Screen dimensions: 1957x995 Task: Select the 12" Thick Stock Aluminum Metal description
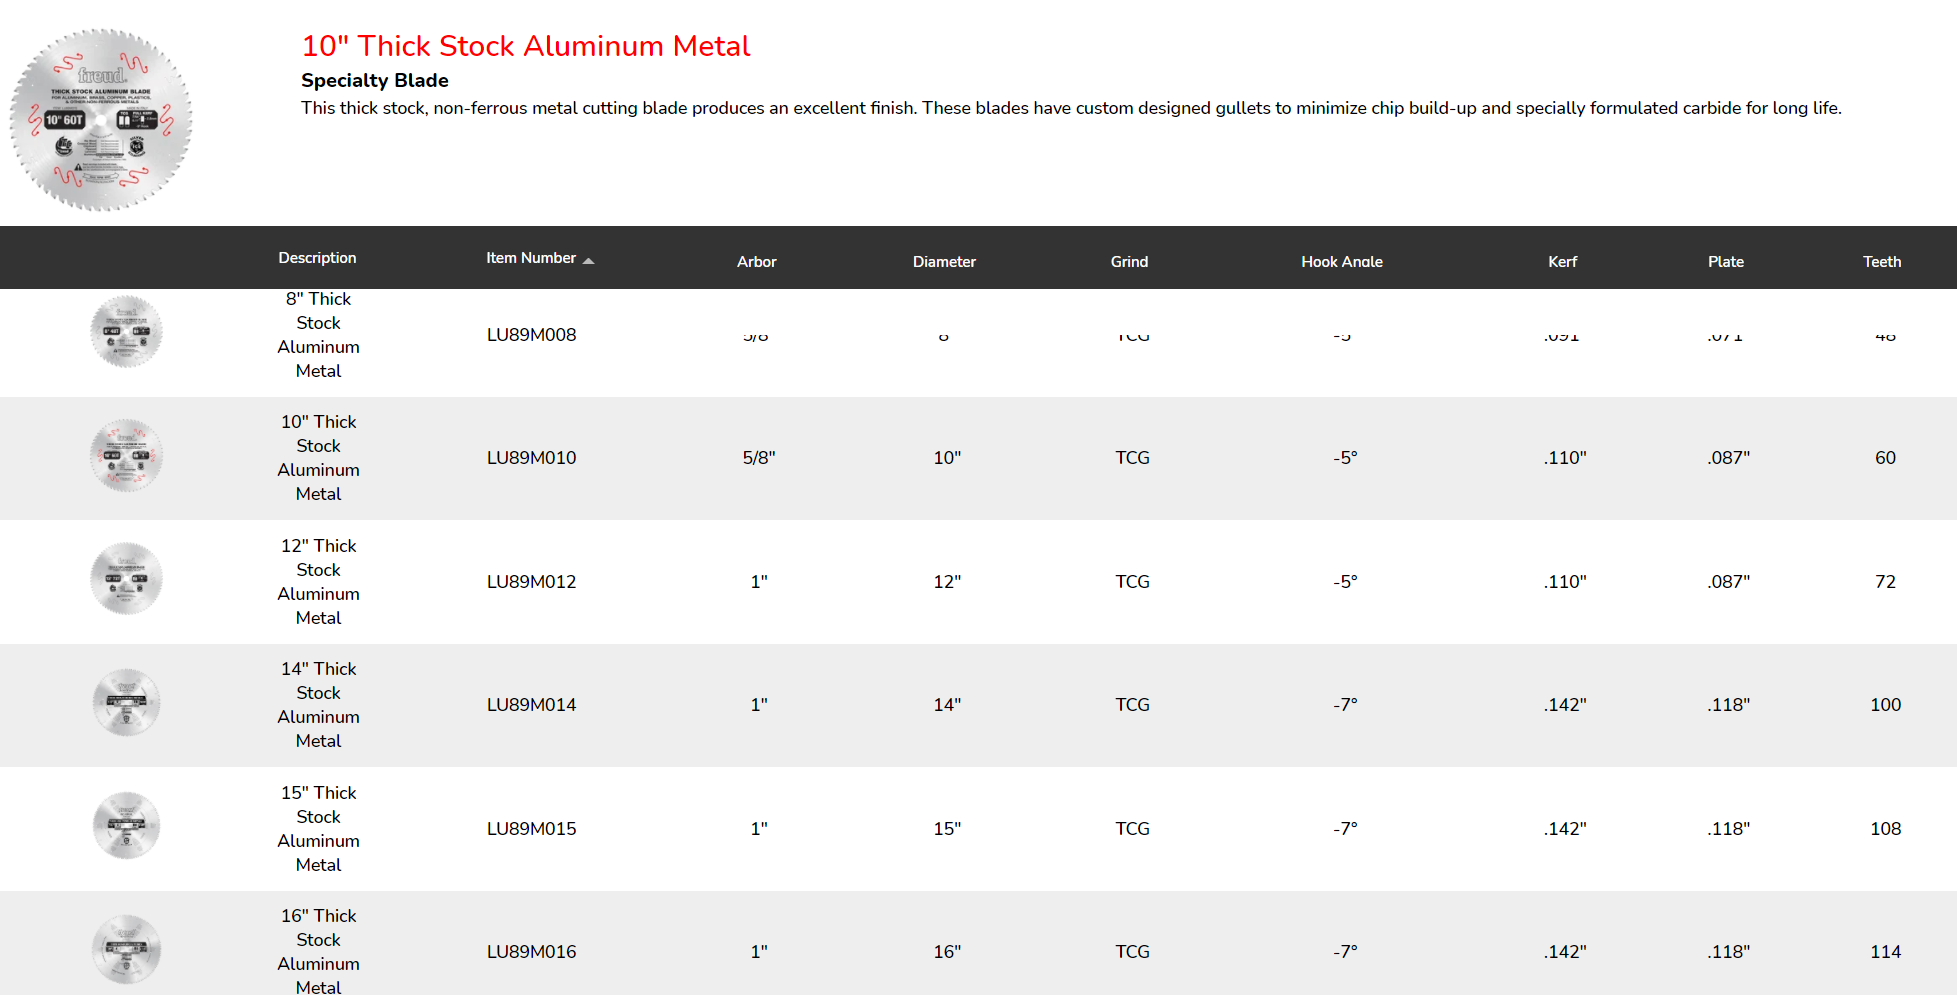point(318,582)
